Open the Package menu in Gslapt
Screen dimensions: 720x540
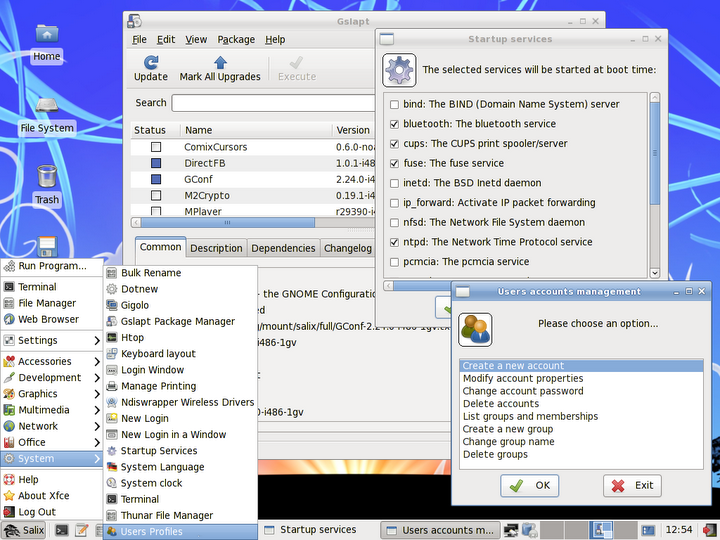[236, 39]
